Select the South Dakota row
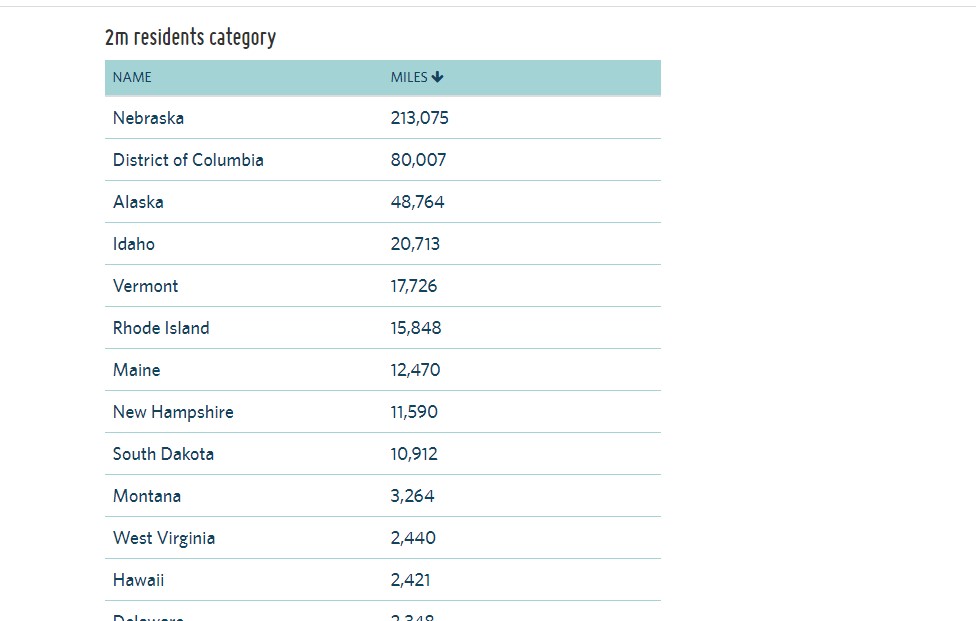The width and height of the screenshot is (976, 621). click(383, 454)
